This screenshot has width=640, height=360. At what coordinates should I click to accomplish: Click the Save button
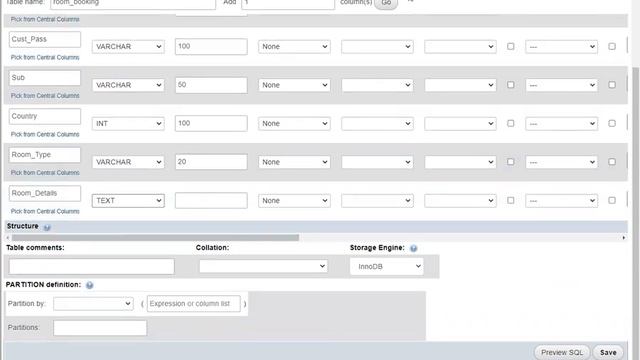pos(608,352)
